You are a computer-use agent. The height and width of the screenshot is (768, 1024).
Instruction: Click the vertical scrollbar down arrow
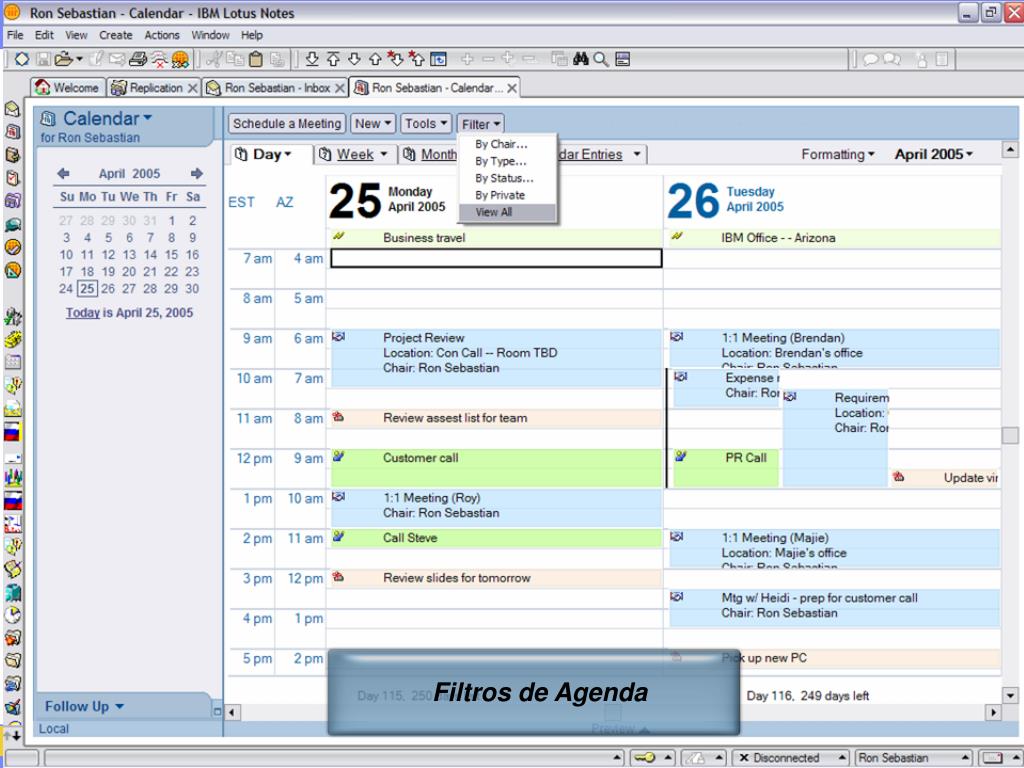point(1010,696)
